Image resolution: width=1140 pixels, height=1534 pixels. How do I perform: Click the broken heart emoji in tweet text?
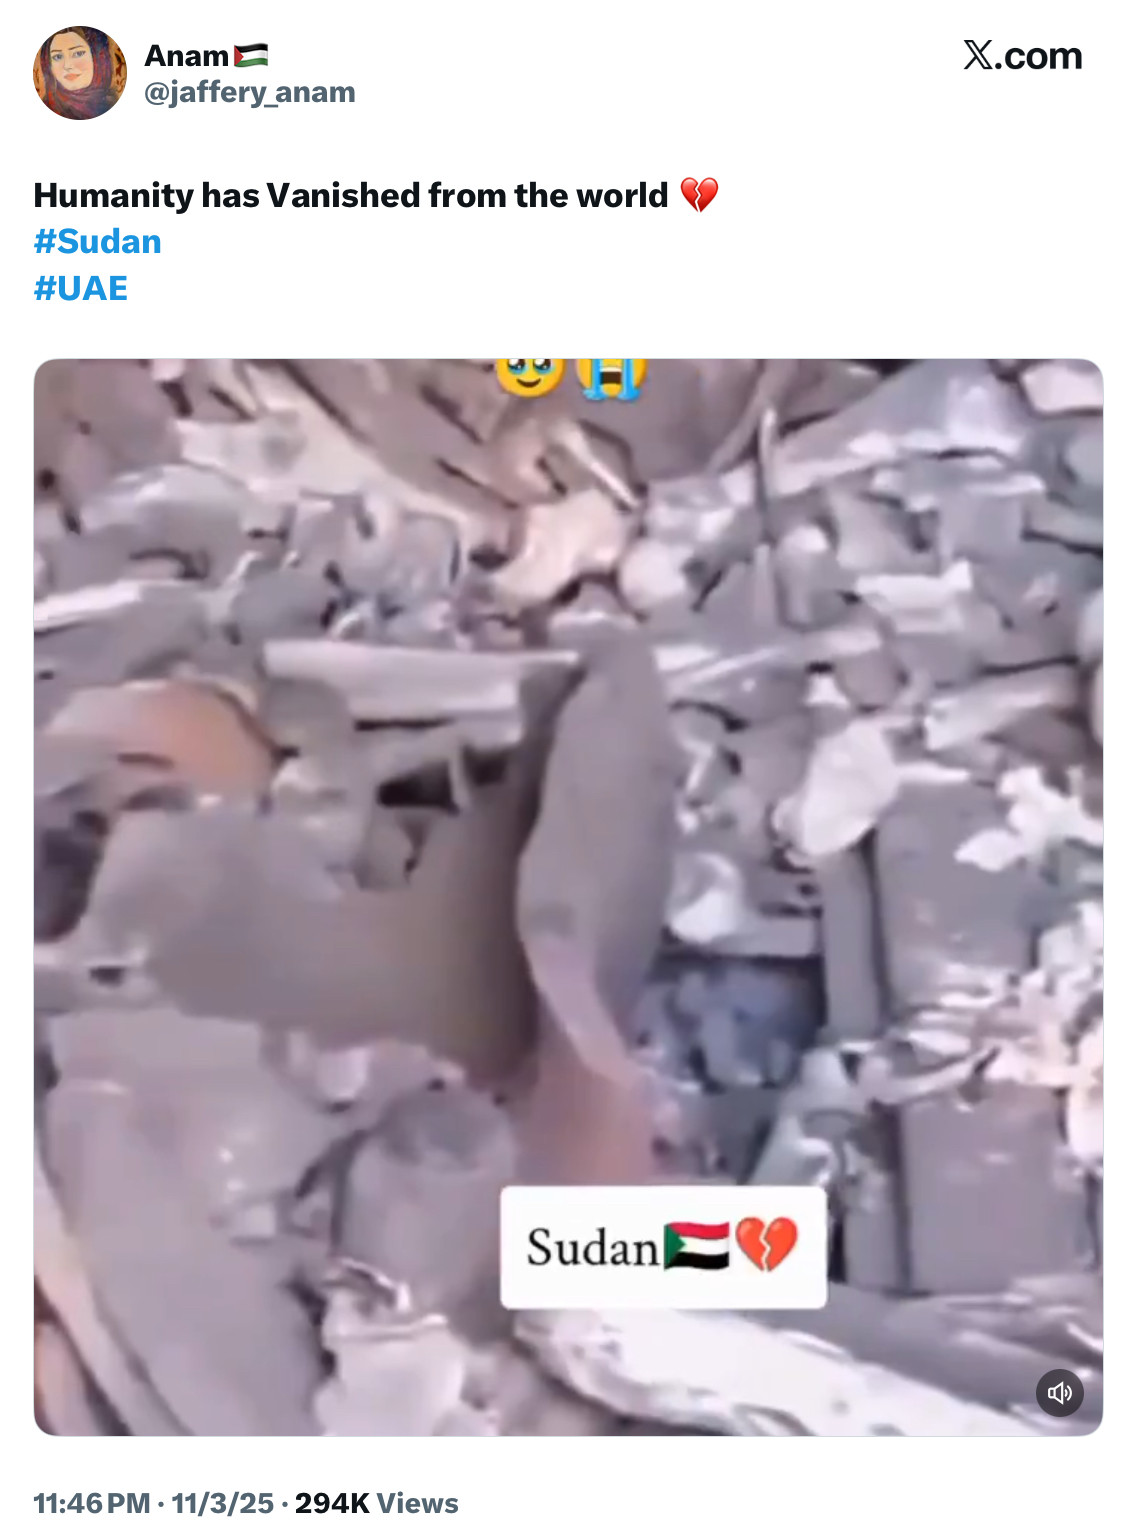click(699, 195)
